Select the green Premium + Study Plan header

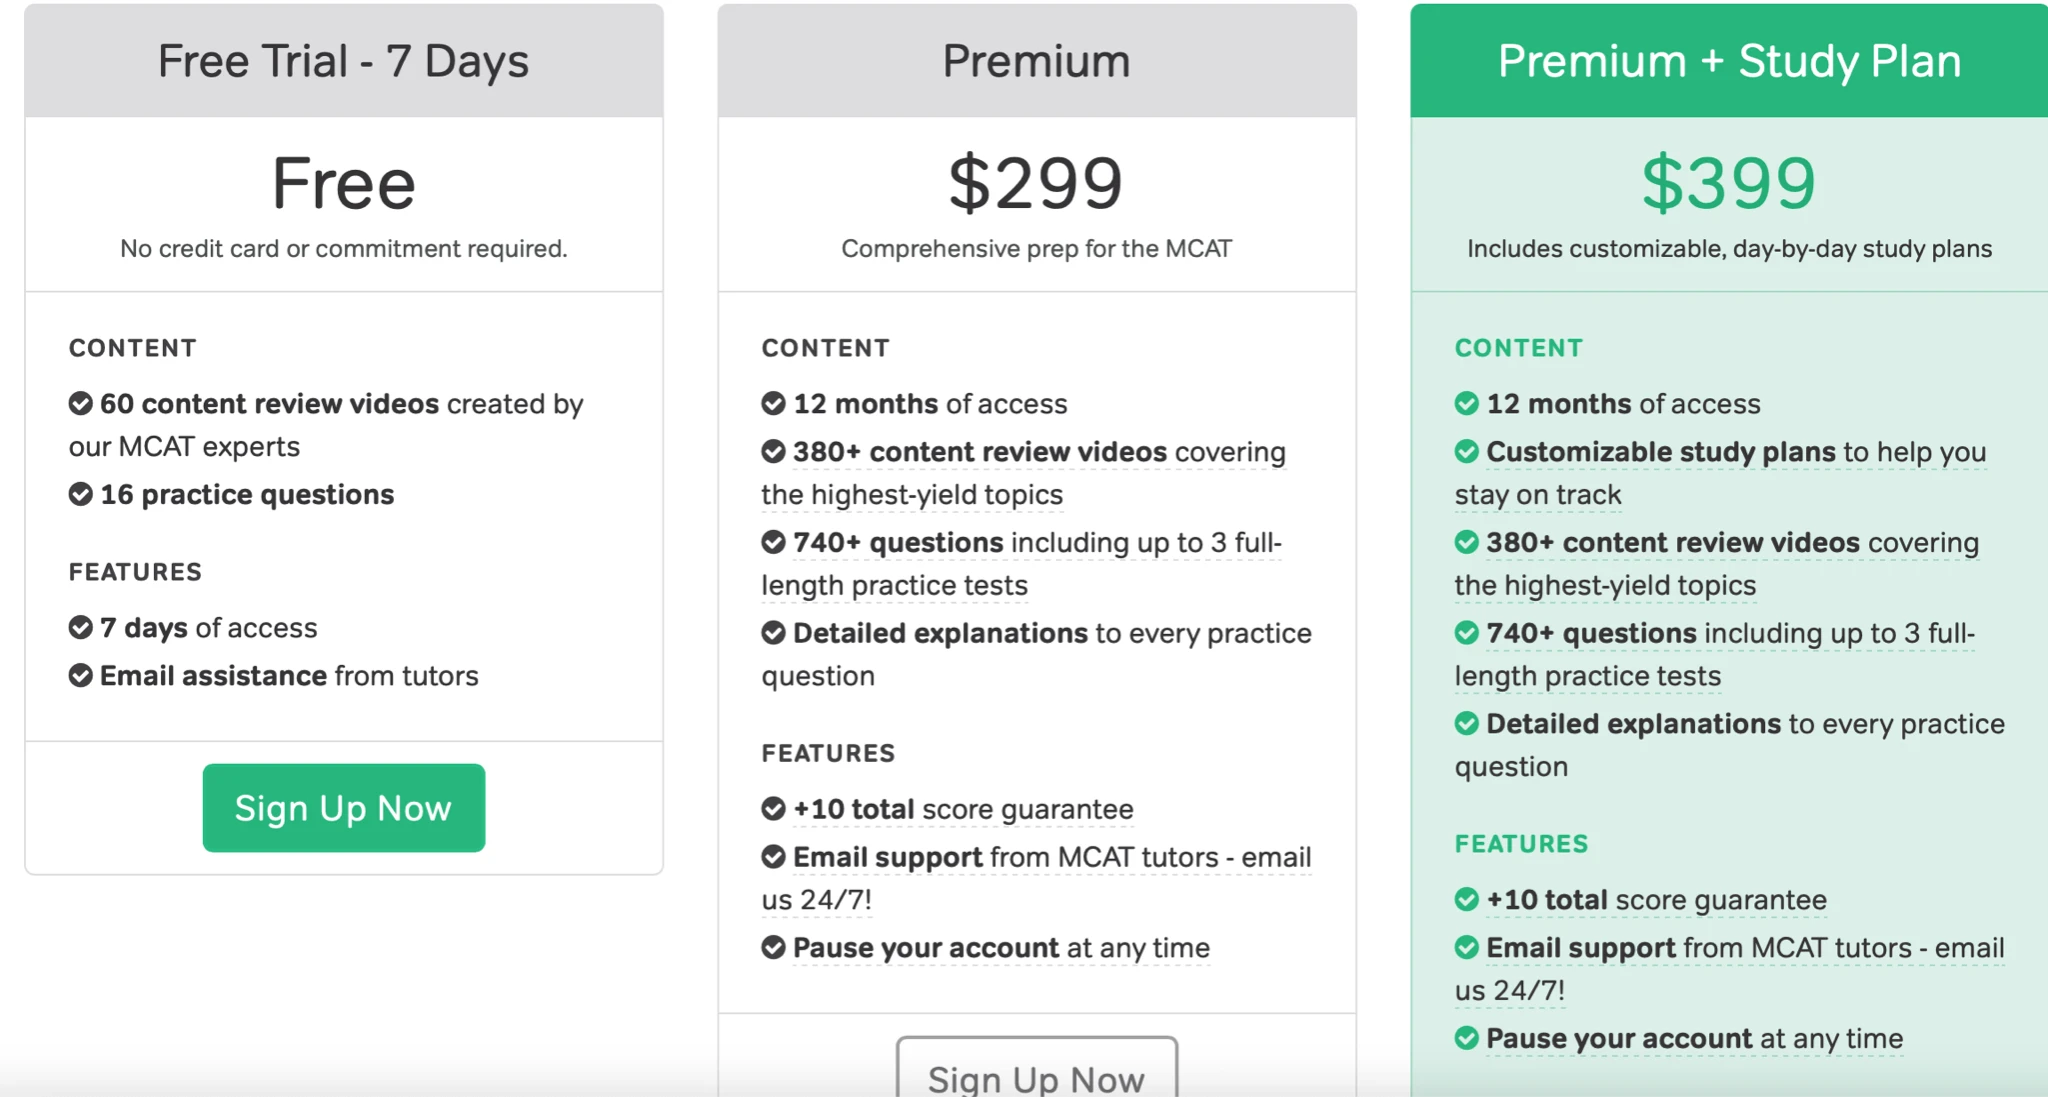1729,61
